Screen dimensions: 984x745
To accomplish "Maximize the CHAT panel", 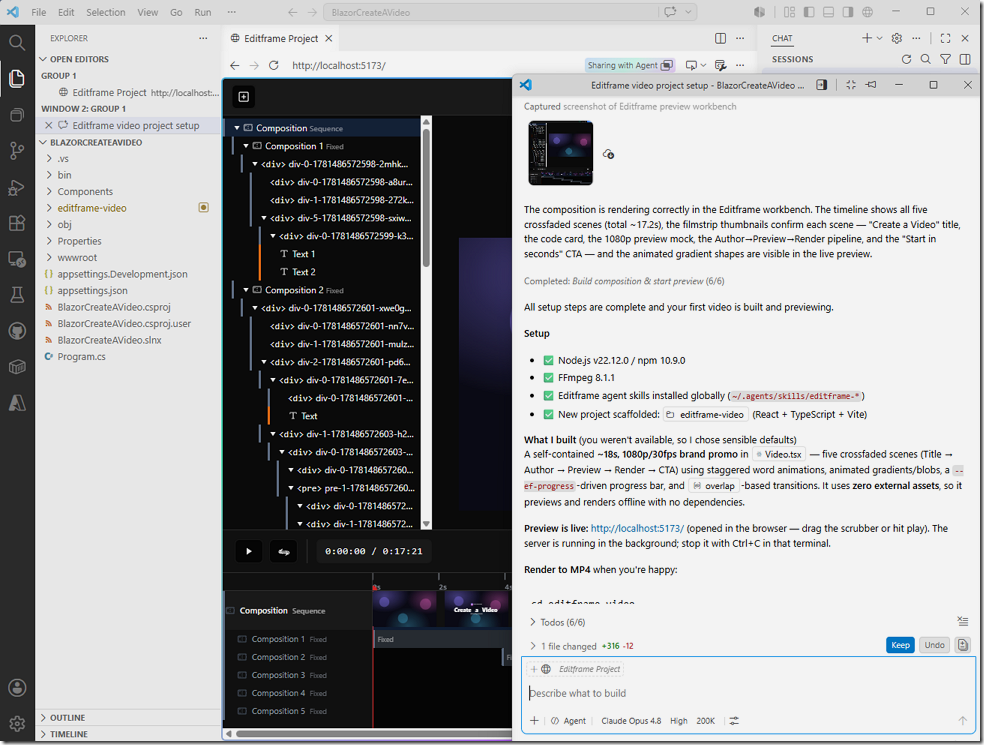I will tap(945, 38).
